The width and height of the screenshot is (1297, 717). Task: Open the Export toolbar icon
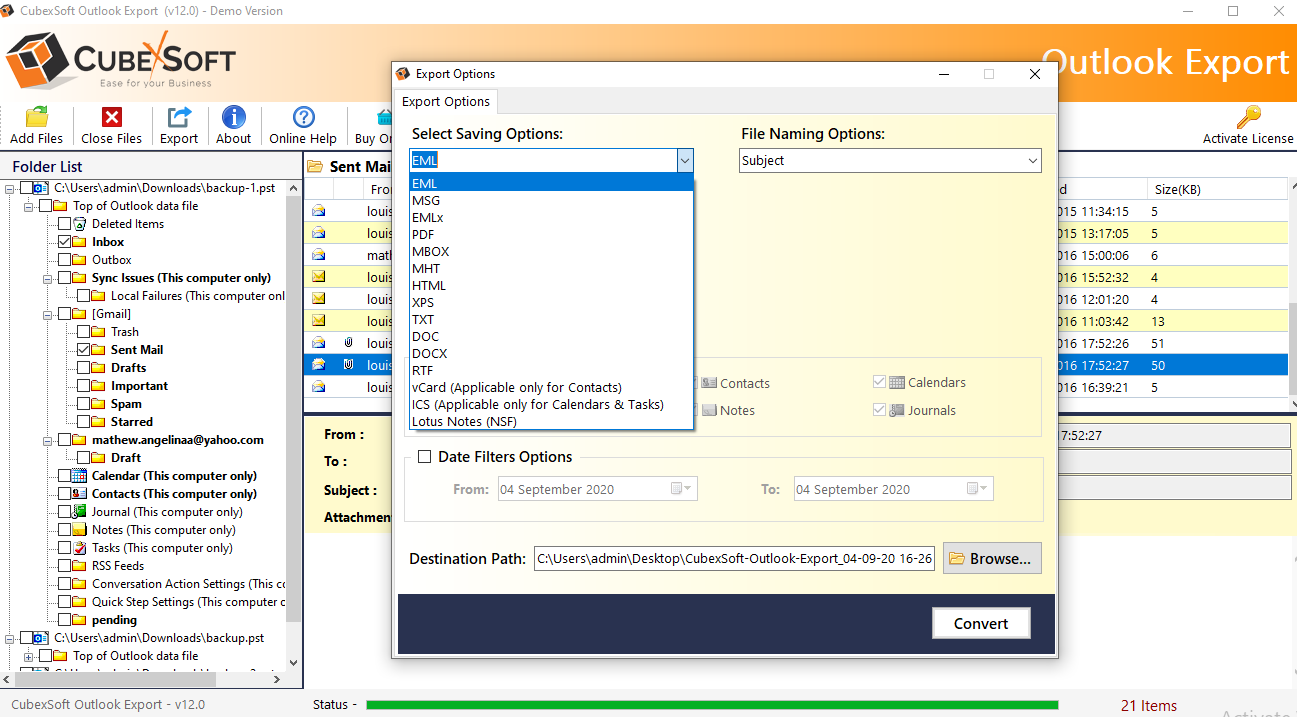[179, 118]
